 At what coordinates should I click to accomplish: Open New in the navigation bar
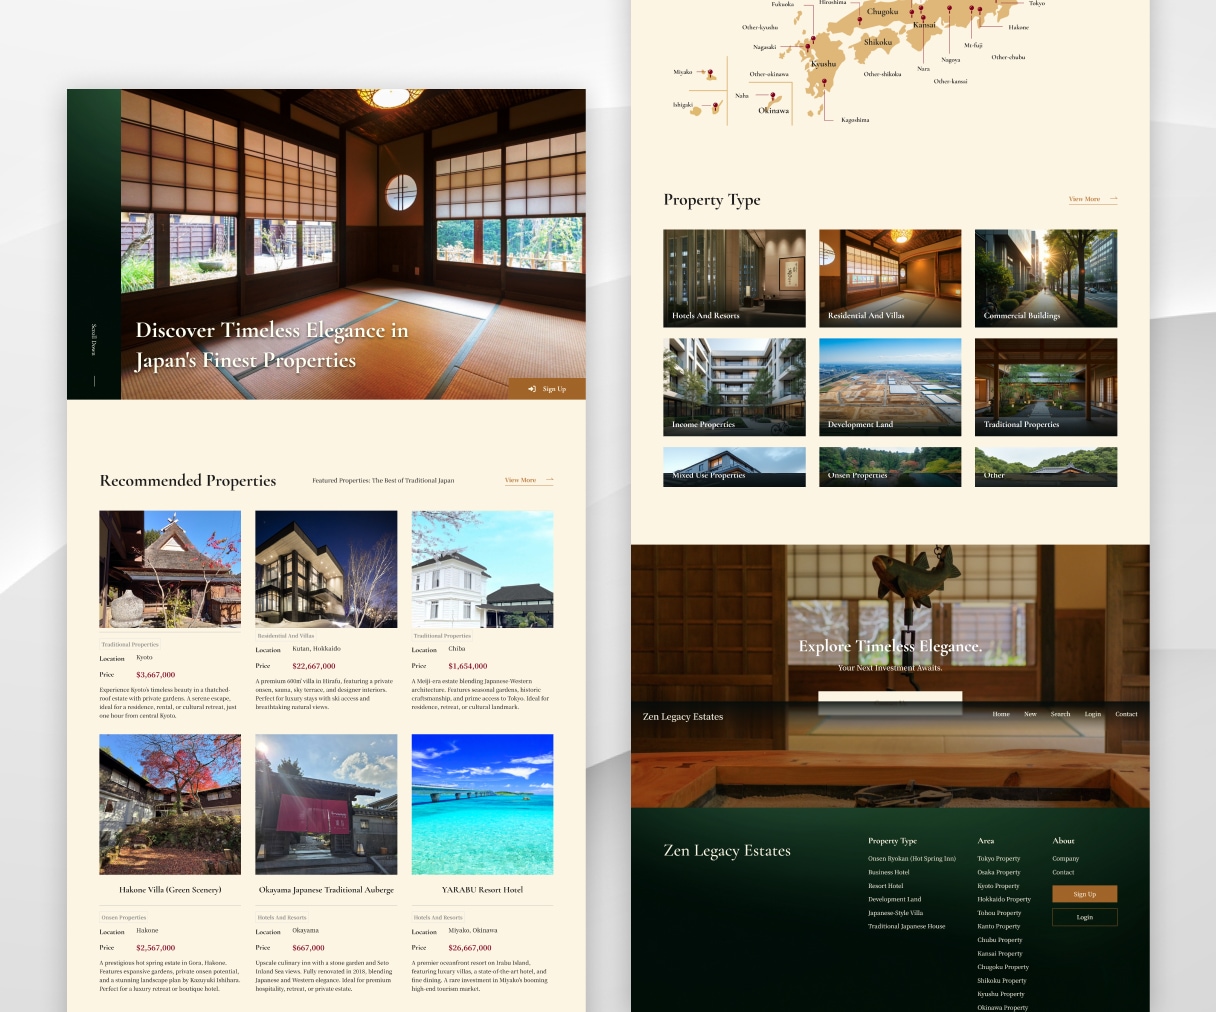click(x=1030, y=714)
